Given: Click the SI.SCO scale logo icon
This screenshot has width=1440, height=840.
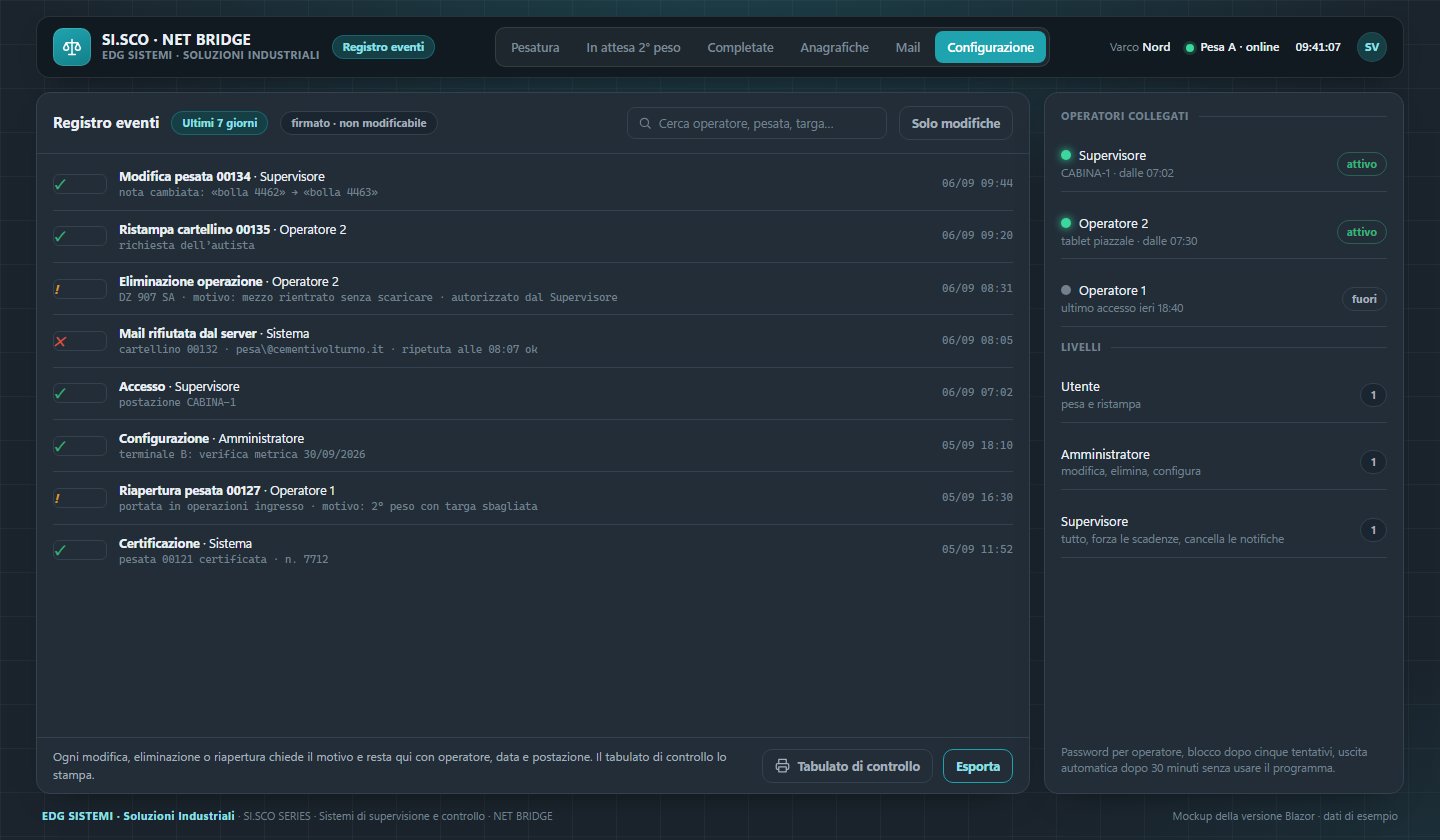Looking at the screenshot, I should 72,47.
